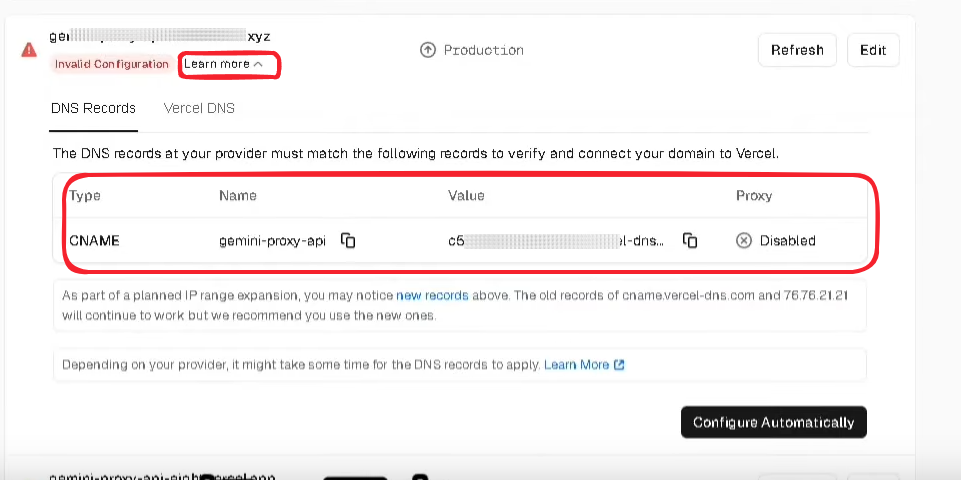Click the Edit button for the domain
961x480 pixels.
873,50
